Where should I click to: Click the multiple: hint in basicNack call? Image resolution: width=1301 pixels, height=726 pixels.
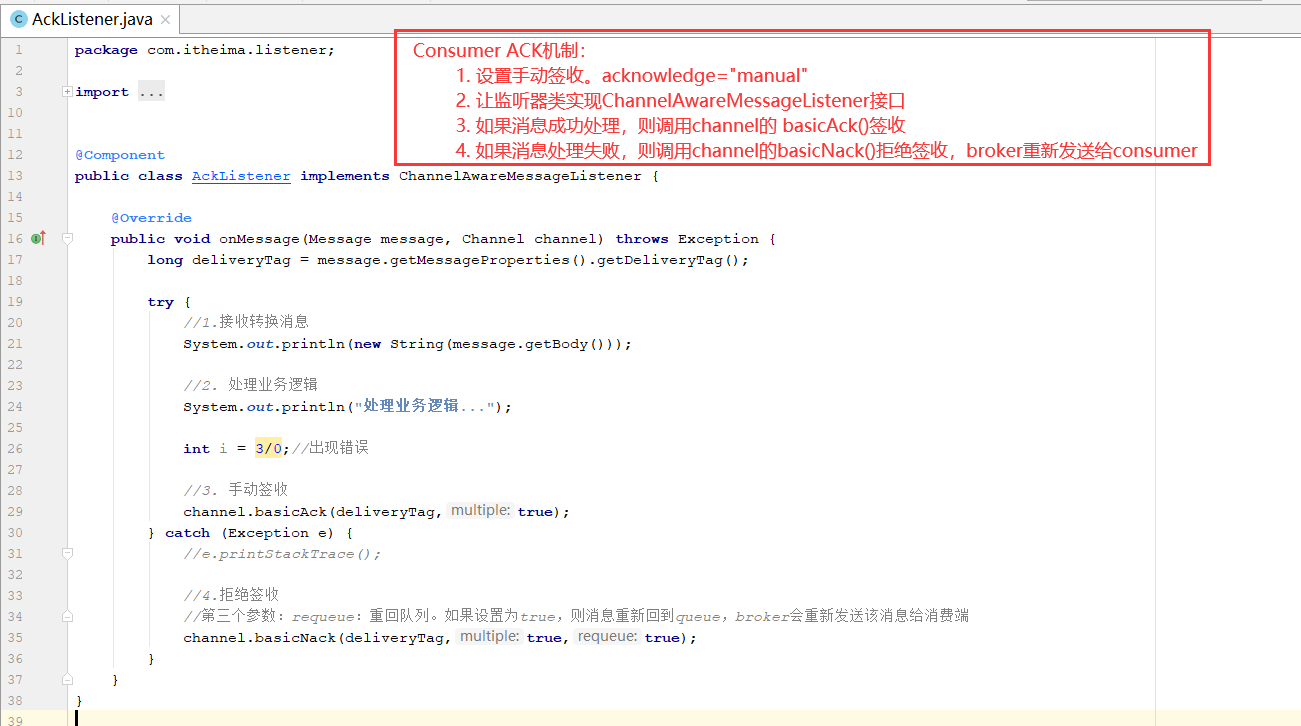[x=490, y=637]
